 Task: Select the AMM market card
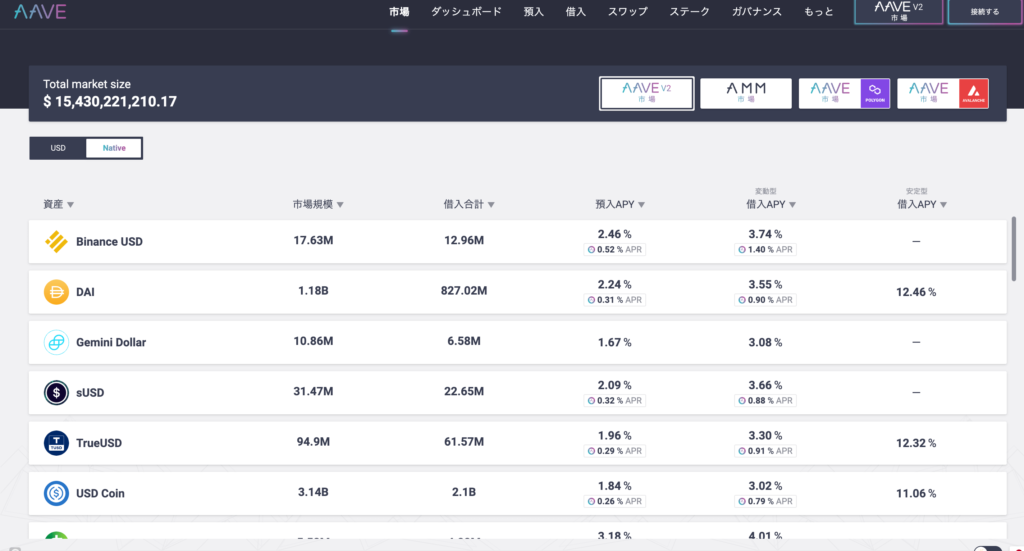tap(746, 93)
